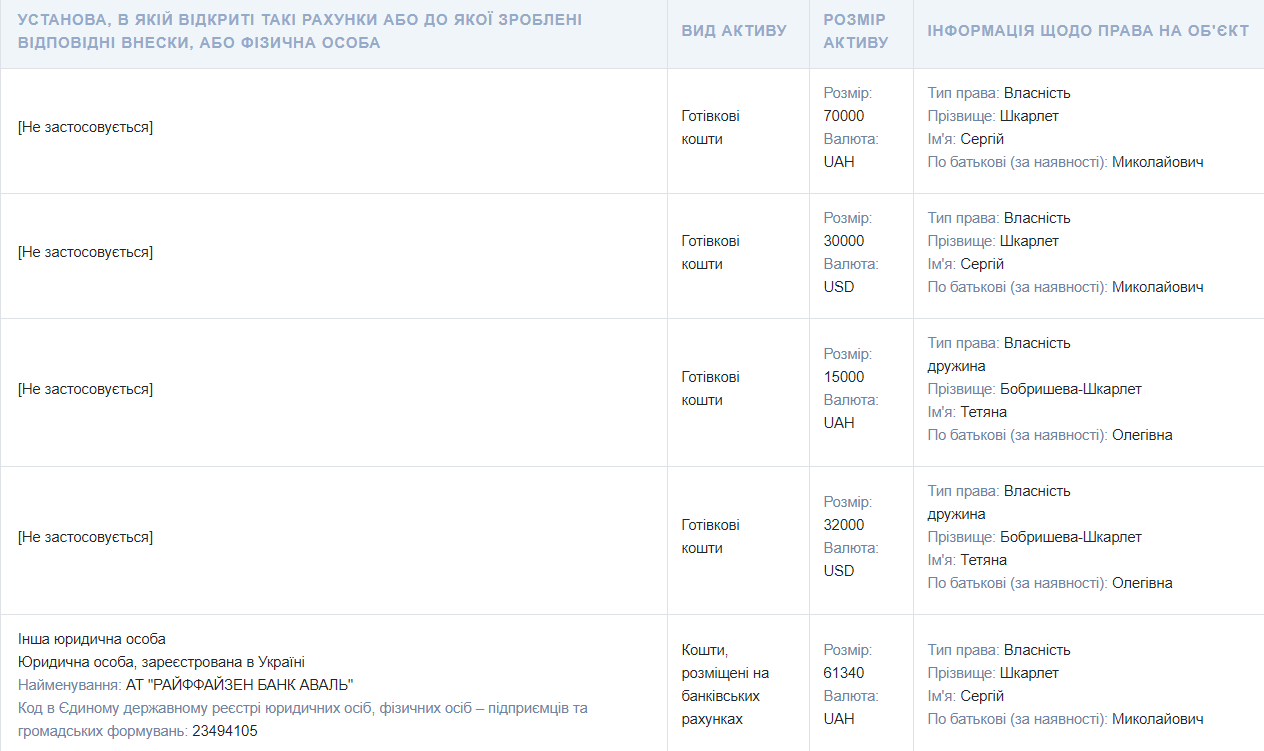Click "[Не застосовується]" in the first row

[x=85, y=128]
